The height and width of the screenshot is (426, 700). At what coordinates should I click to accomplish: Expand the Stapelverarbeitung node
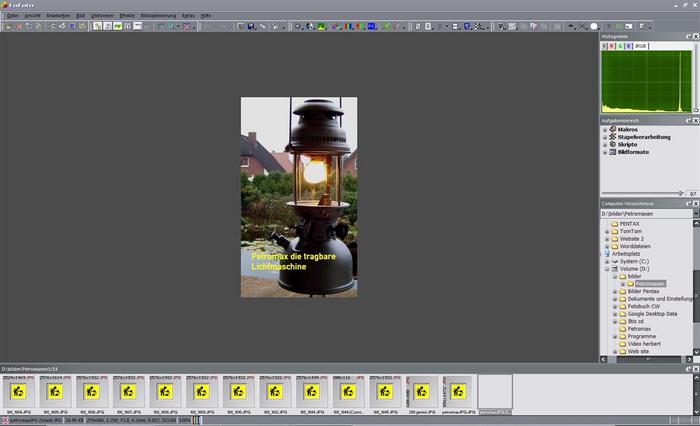pyautogui.click(x=605, y=137)
